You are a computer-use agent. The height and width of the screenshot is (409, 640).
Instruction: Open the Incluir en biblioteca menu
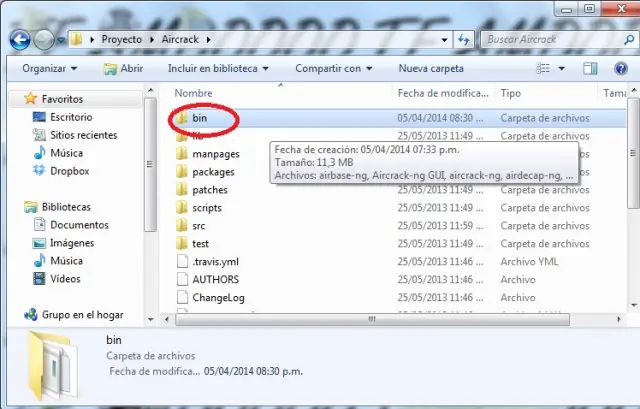pyautogui.click(x=218, y=68)
